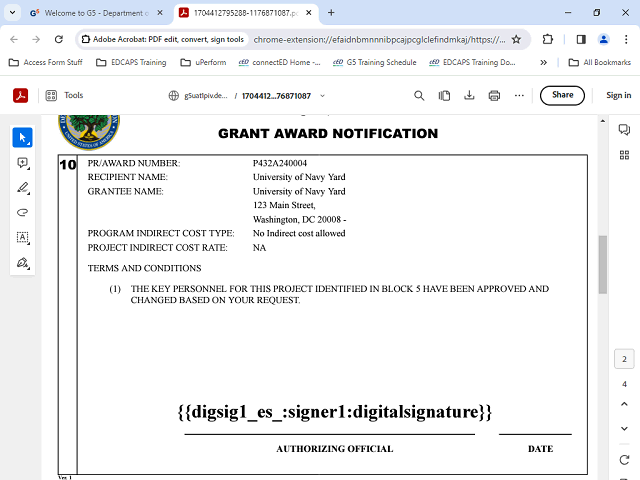The image size is (640, 480).
Task: Click the search magnifier in Acrobat toolbar
Action: 419,96
